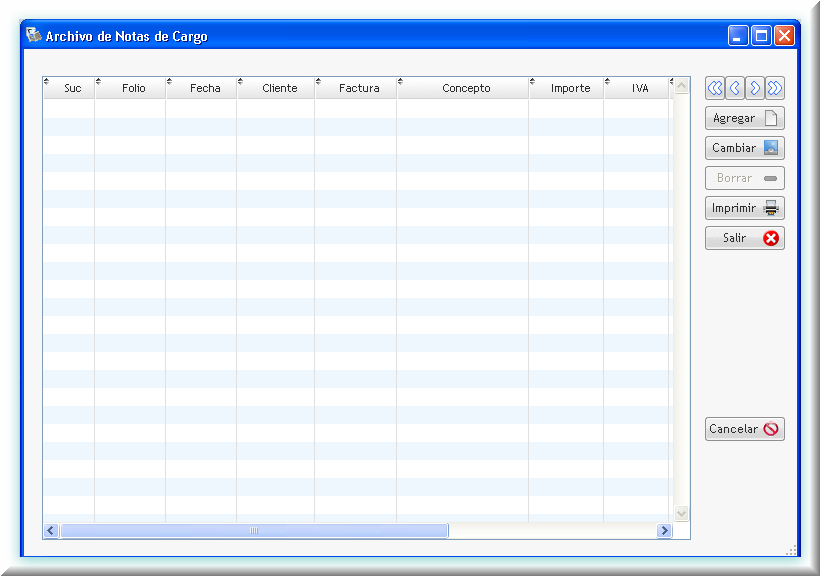820x576 pixels.
Task: Sort by the Importe column header
Action: tap(566, 88)
